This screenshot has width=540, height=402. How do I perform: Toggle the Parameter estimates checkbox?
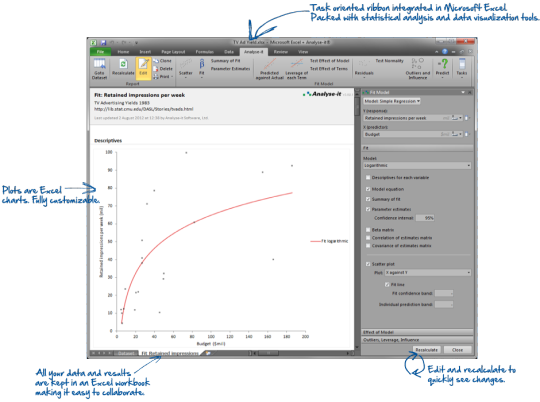(x=368, y=209)
